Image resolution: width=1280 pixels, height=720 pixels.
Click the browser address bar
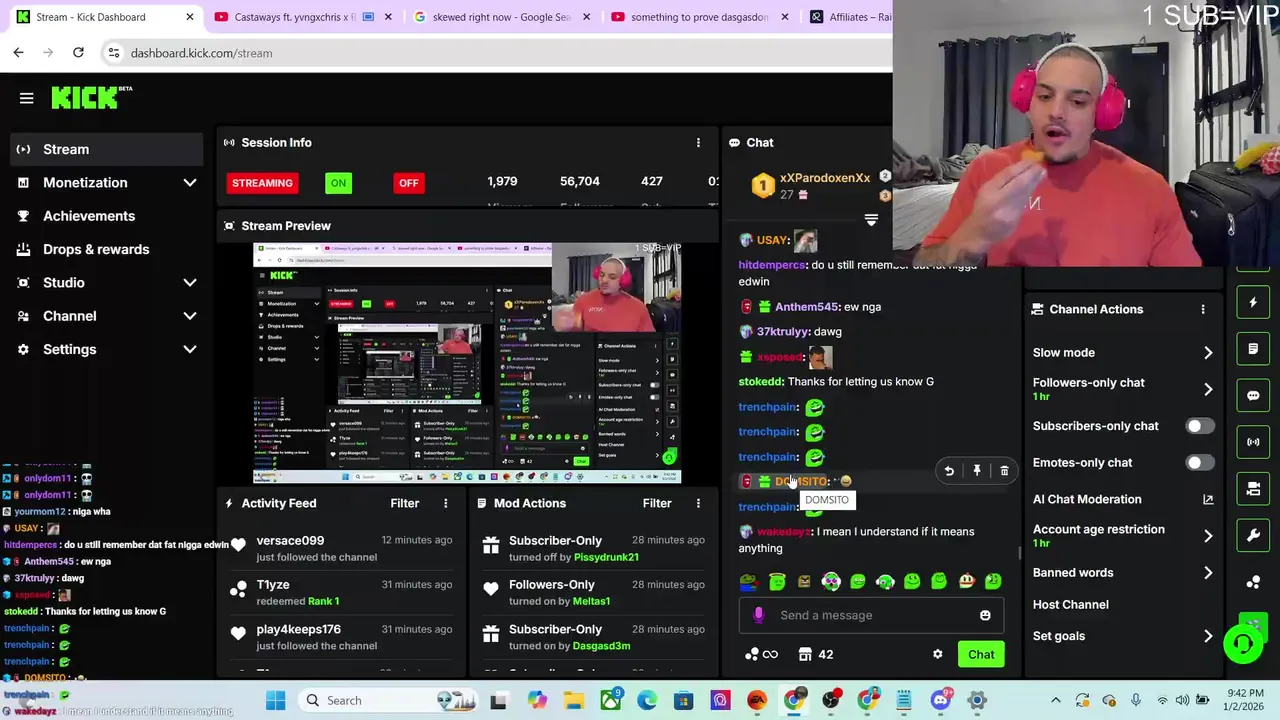pyautogui.click(x=500, y=53)
